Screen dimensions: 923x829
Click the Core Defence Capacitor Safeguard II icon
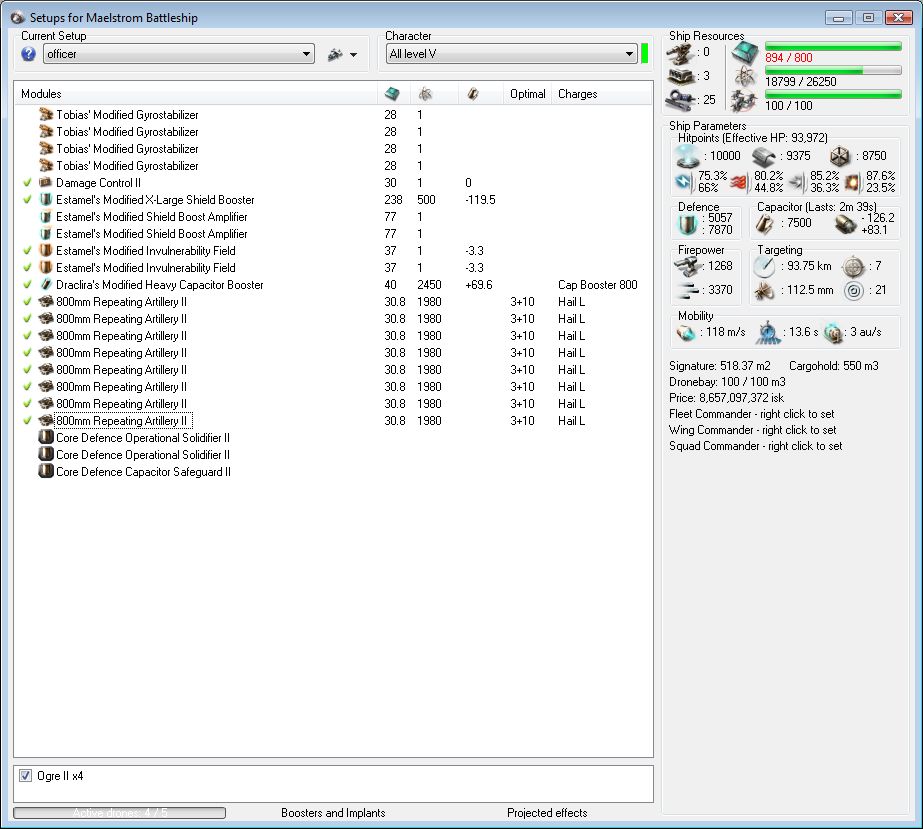(46, 472)
